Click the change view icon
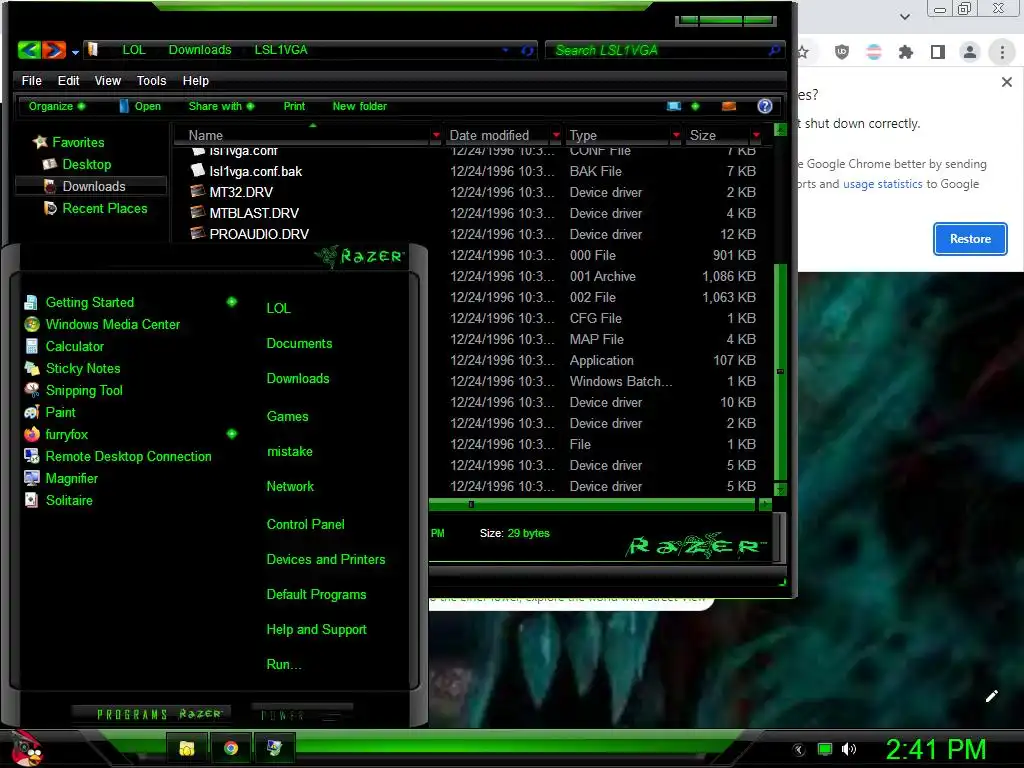 pos(674,106)
